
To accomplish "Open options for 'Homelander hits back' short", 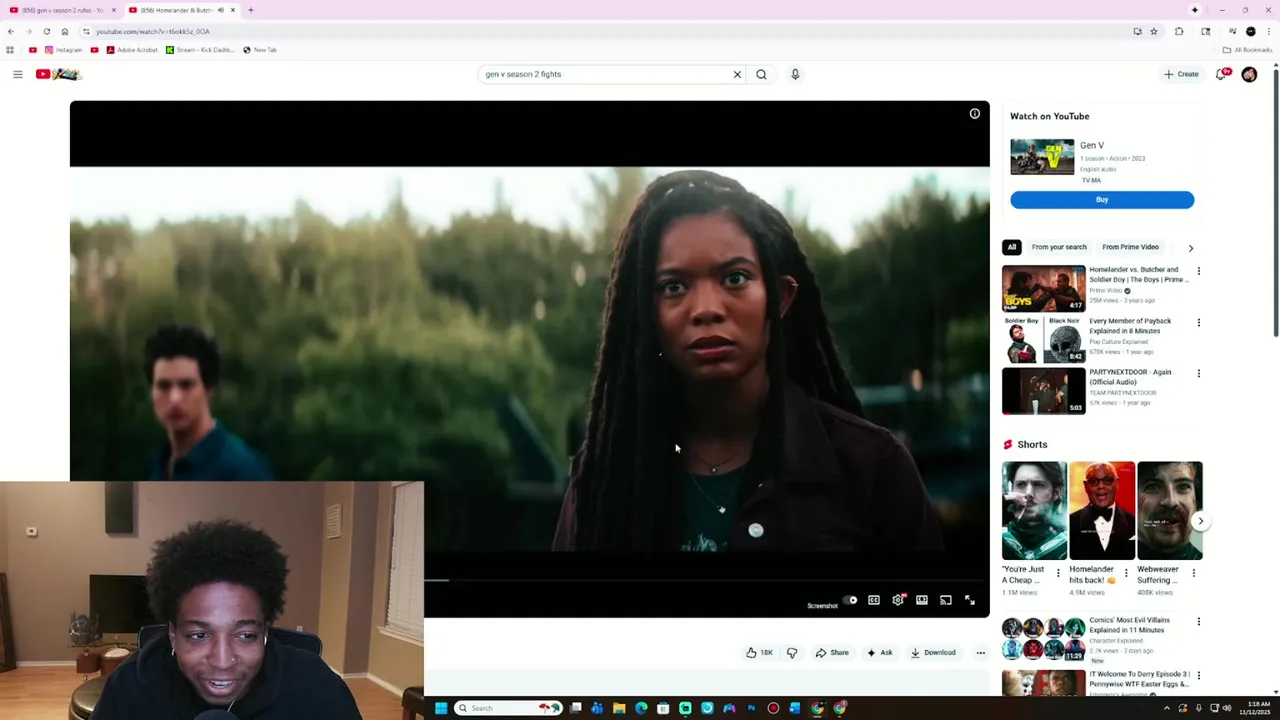I will [1126, 574].
